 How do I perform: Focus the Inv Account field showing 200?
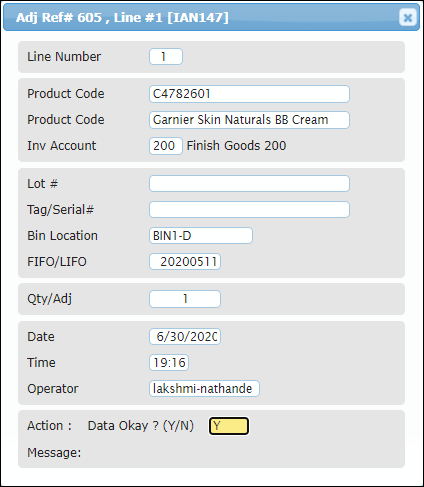point(166,146)
